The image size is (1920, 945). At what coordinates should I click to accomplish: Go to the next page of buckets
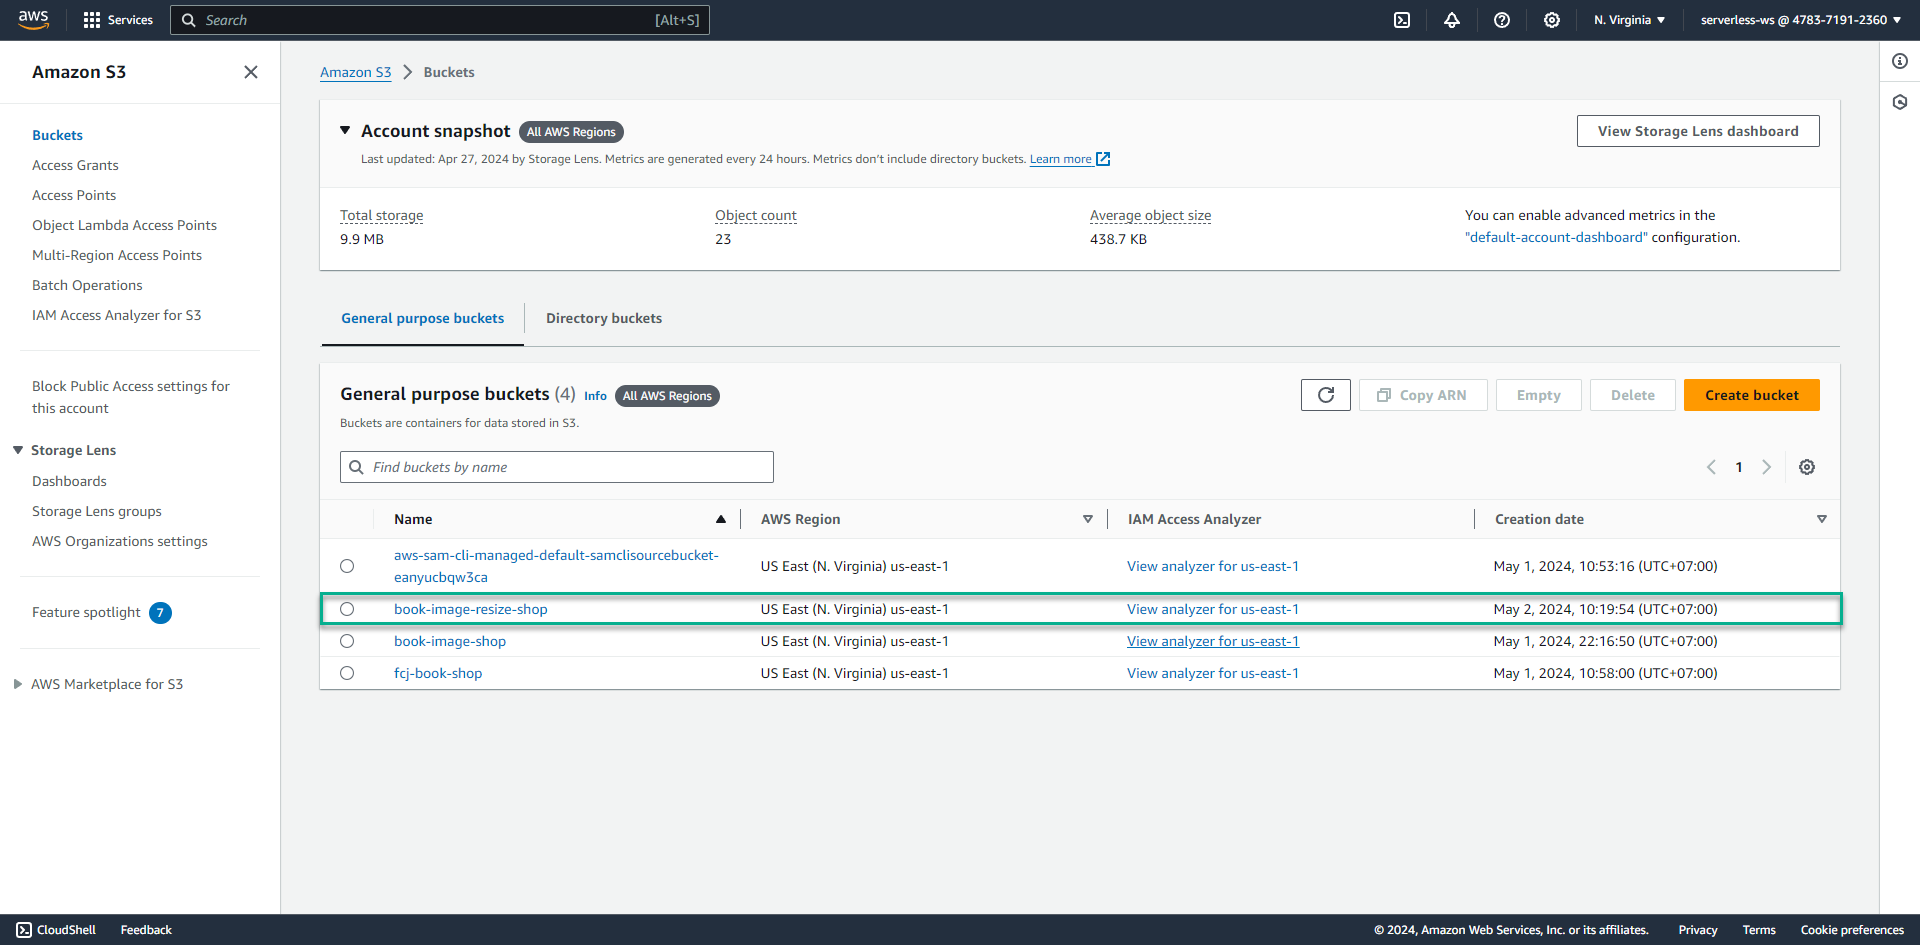1767,467
